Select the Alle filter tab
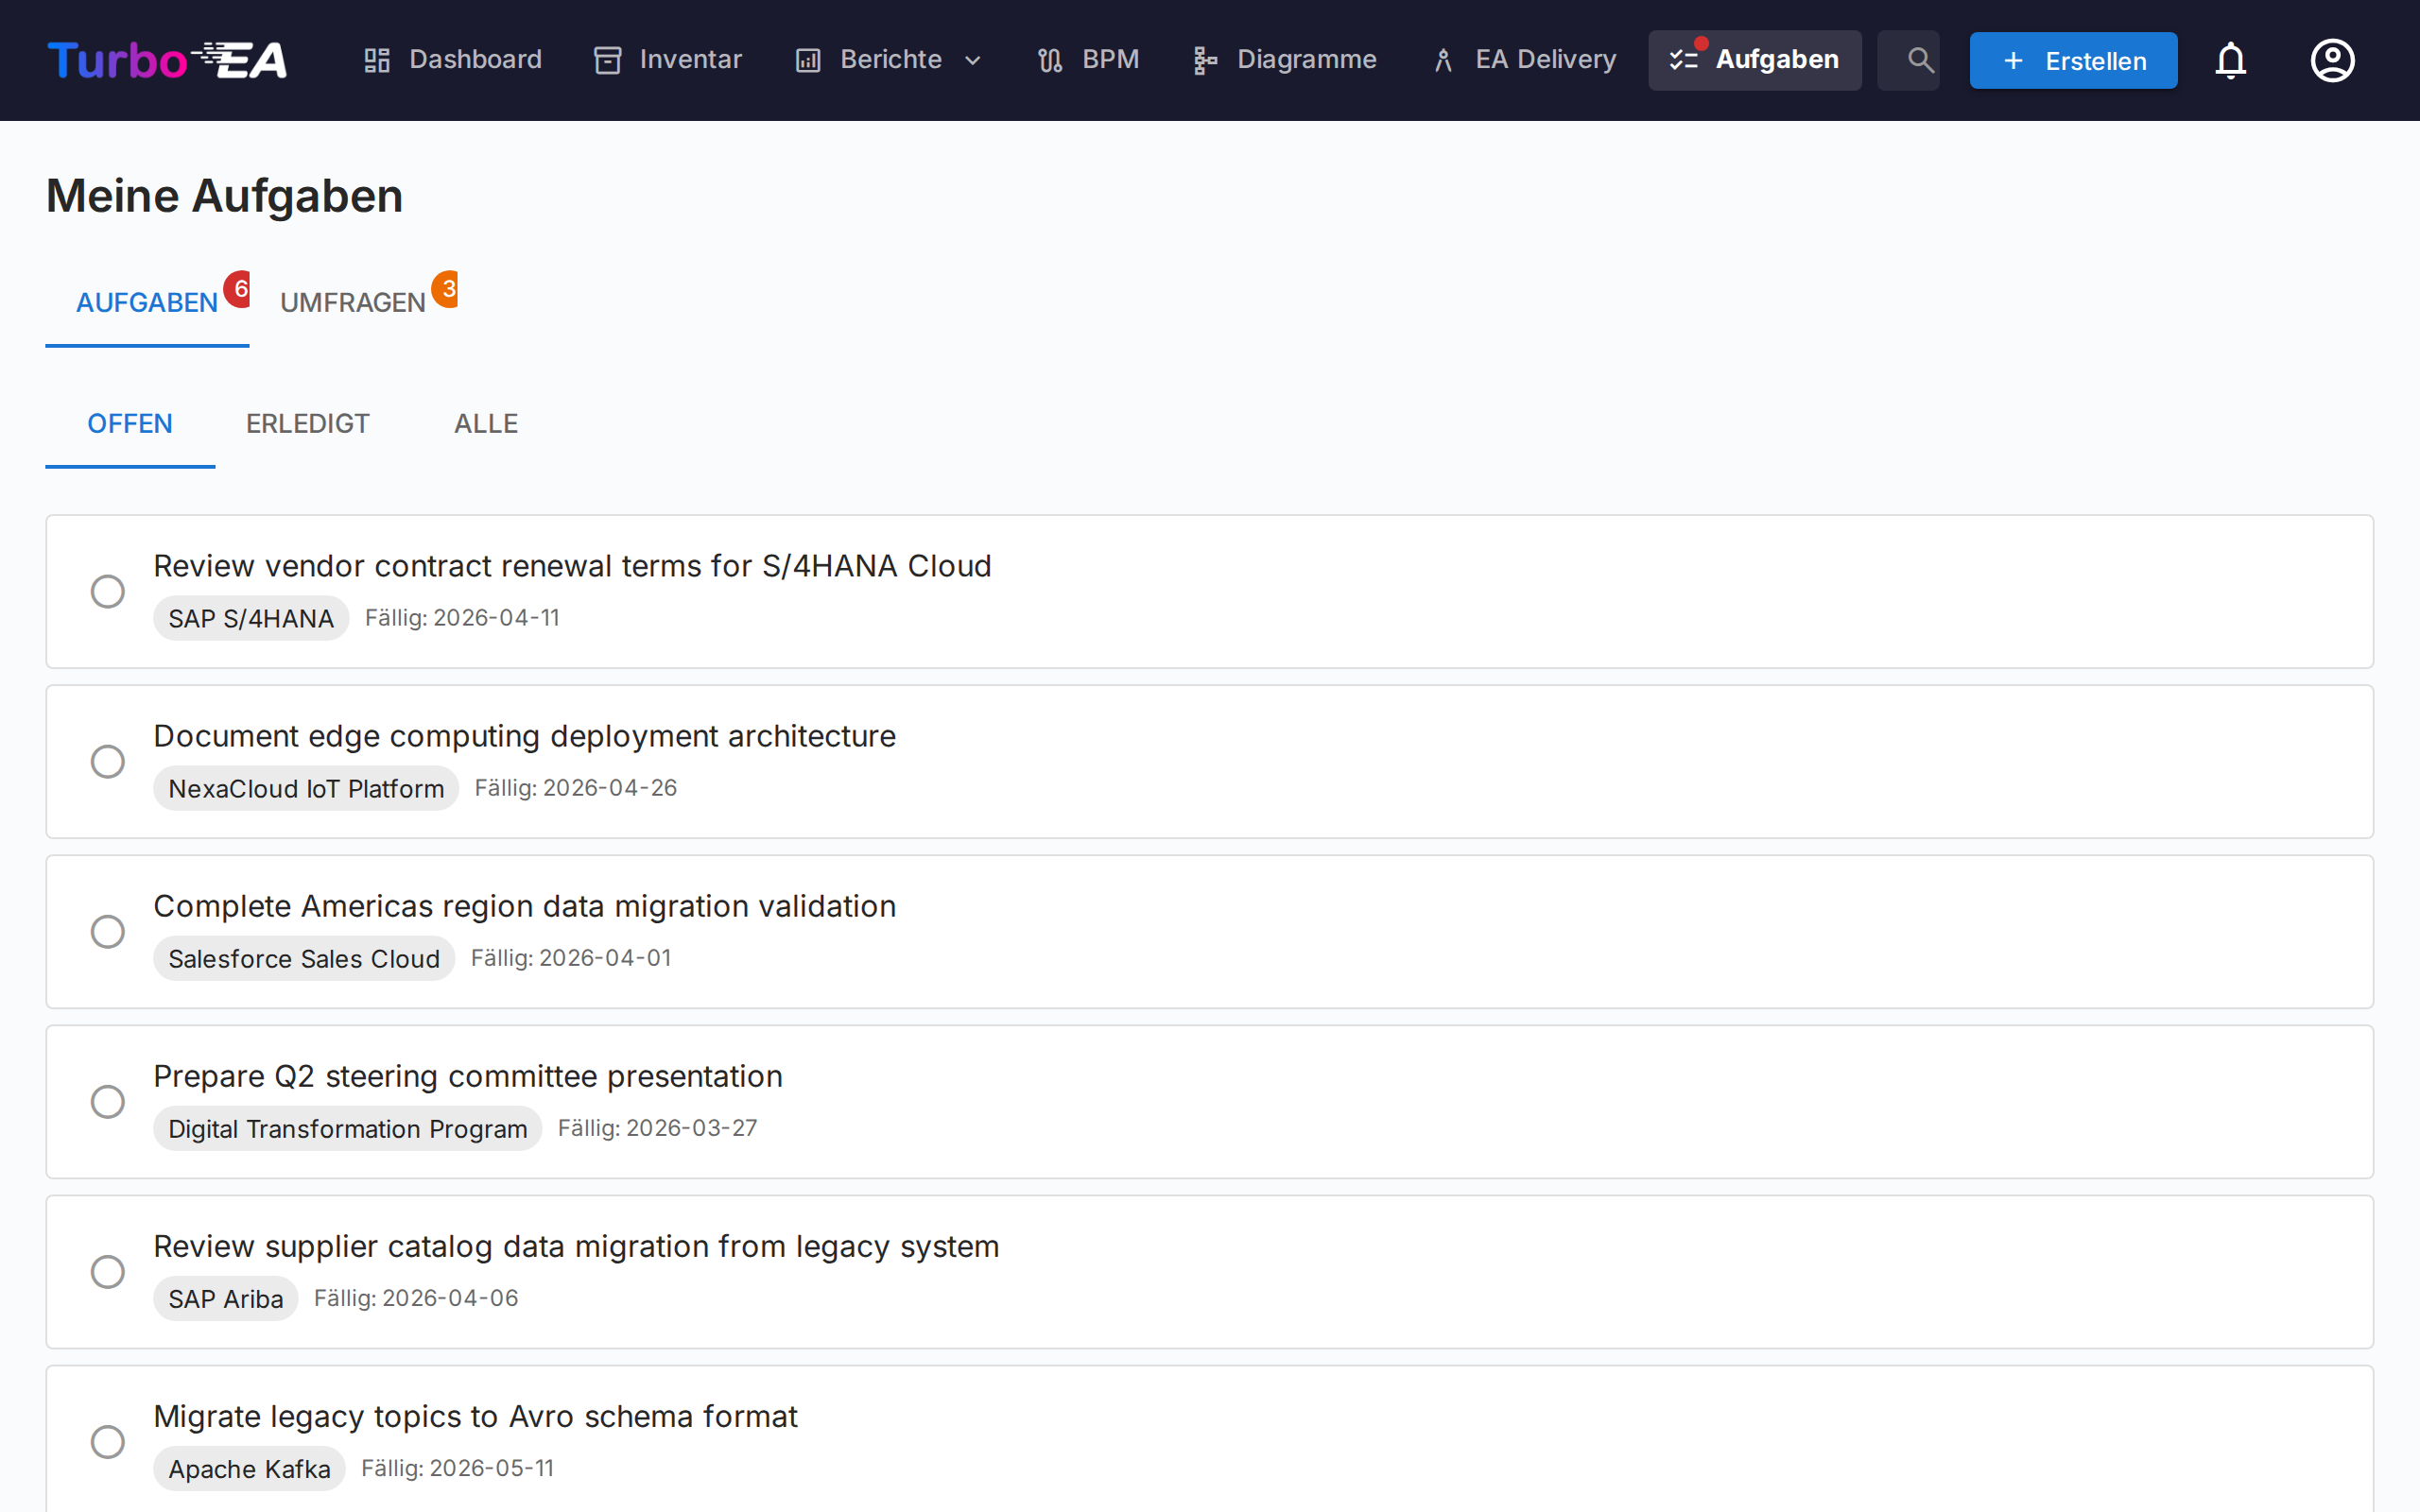 tap(485, 423)
